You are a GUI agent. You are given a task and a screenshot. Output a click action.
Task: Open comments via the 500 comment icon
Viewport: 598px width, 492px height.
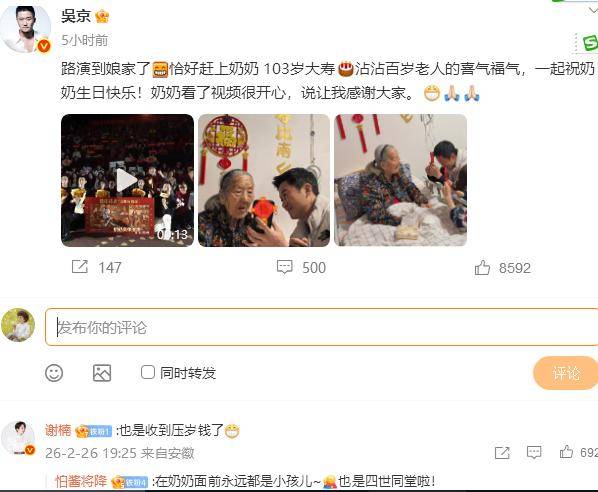pyautogui.click(x=285, y=267)
